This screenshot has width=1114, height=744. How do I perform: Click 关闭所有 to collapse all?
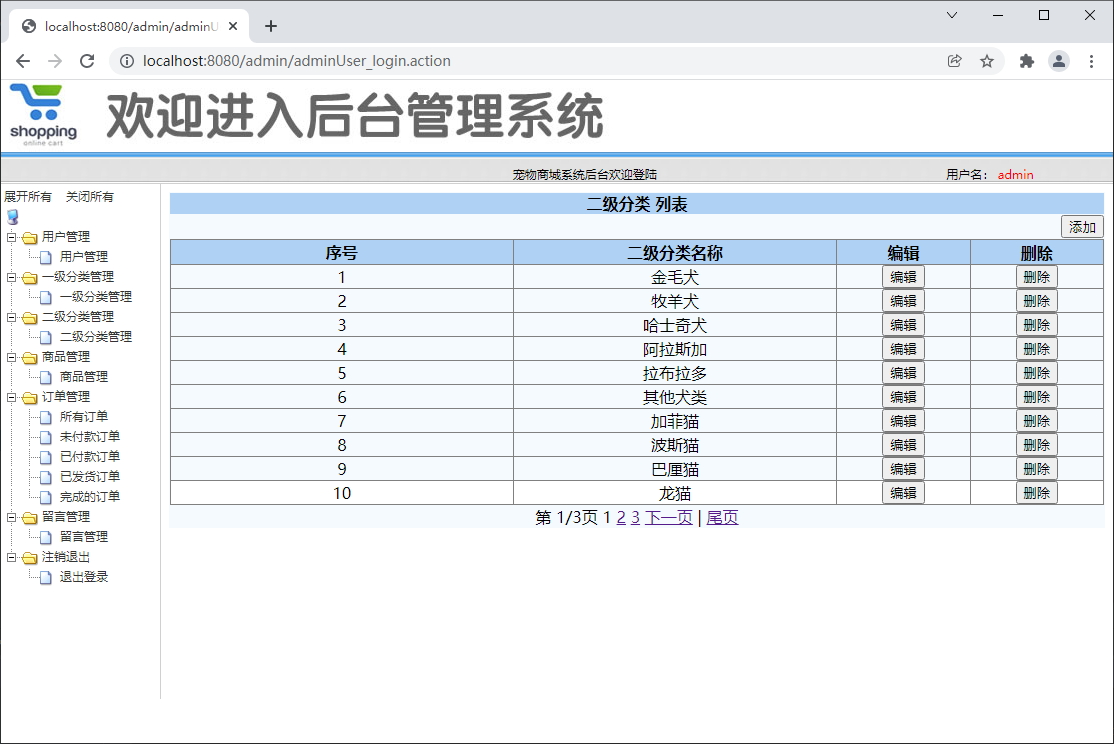[x=90, y=197]
